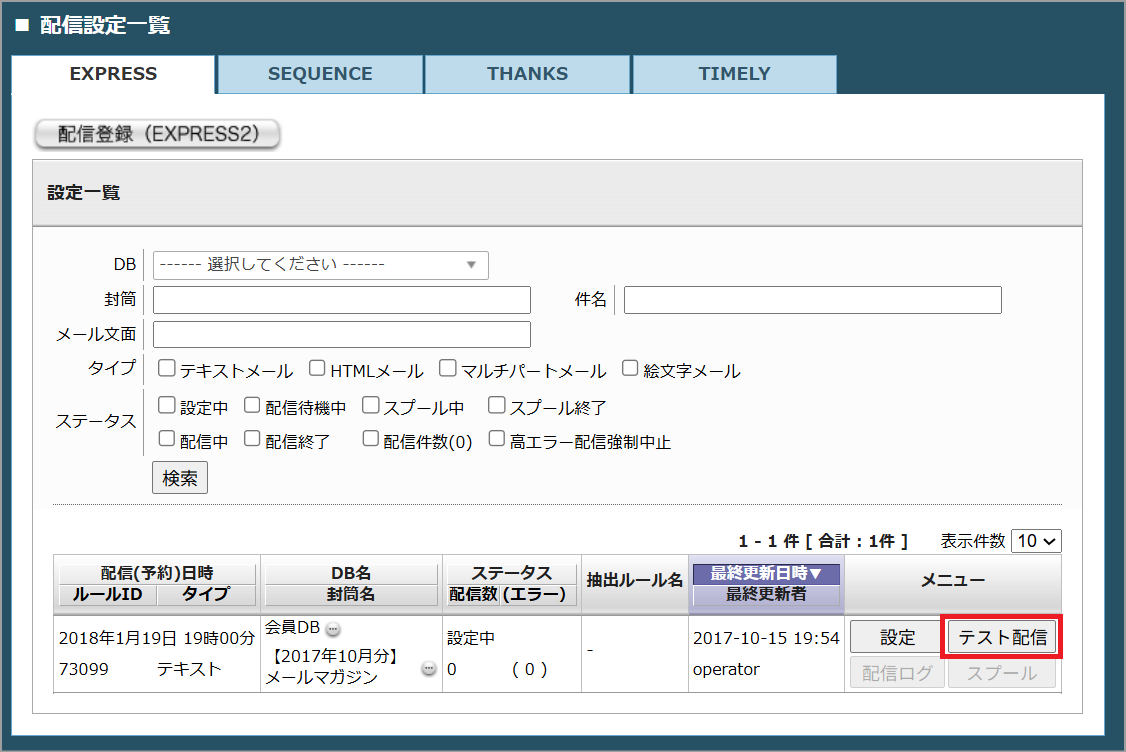
Task: Open 設定 for rule 73099
Action: [x=897, y=637]
